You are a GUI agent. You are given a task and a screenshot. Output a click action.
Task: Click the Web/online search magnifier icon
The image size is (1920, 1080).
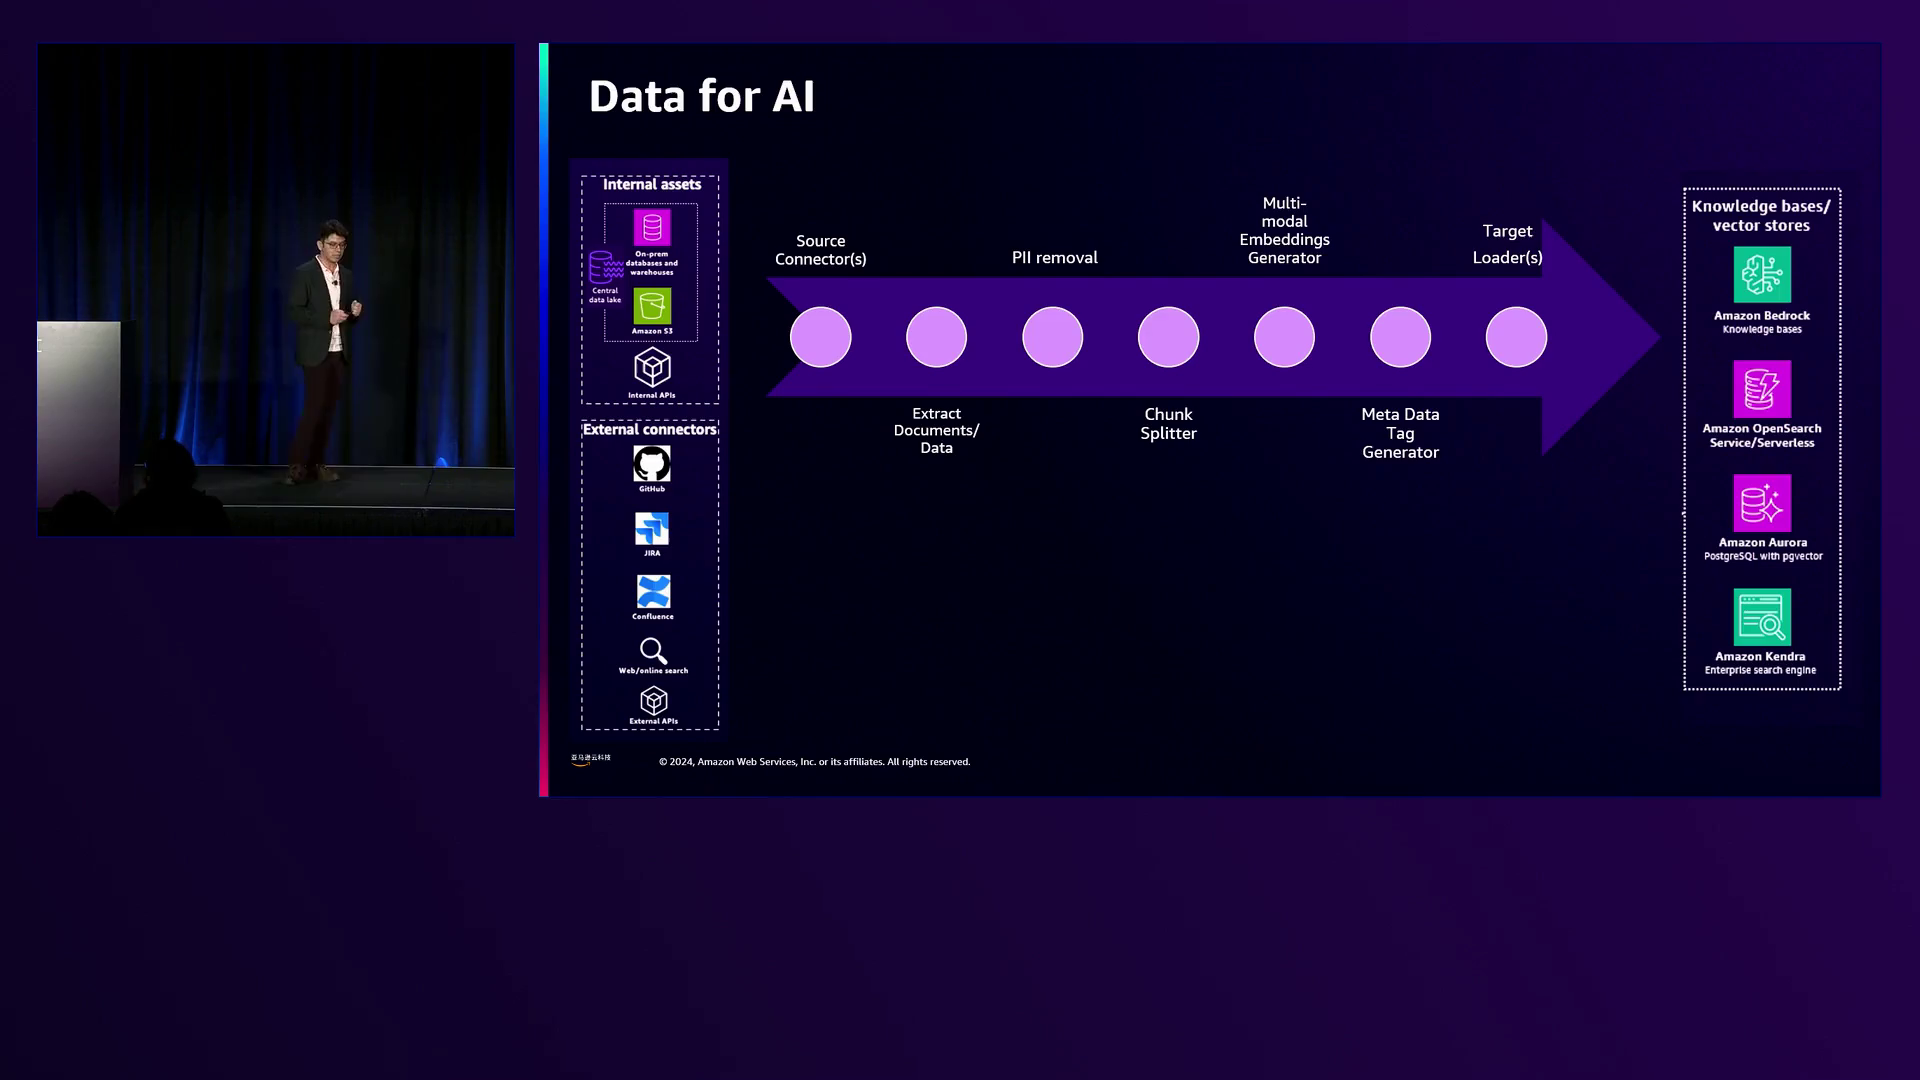(x=653, y=651)
